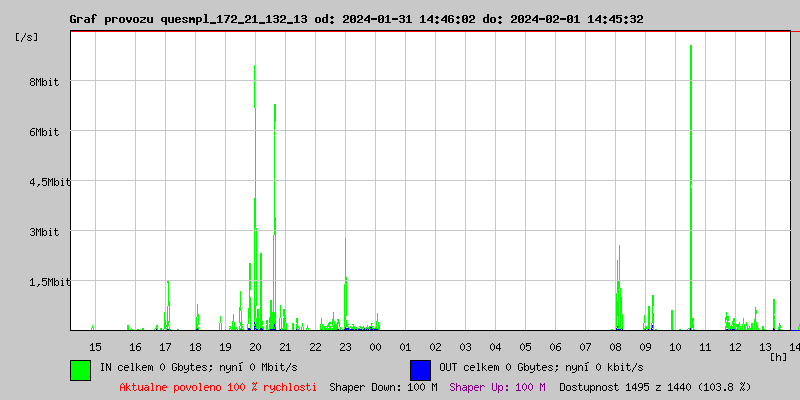Click the blue OUT legend swatch

click(420, 369)
